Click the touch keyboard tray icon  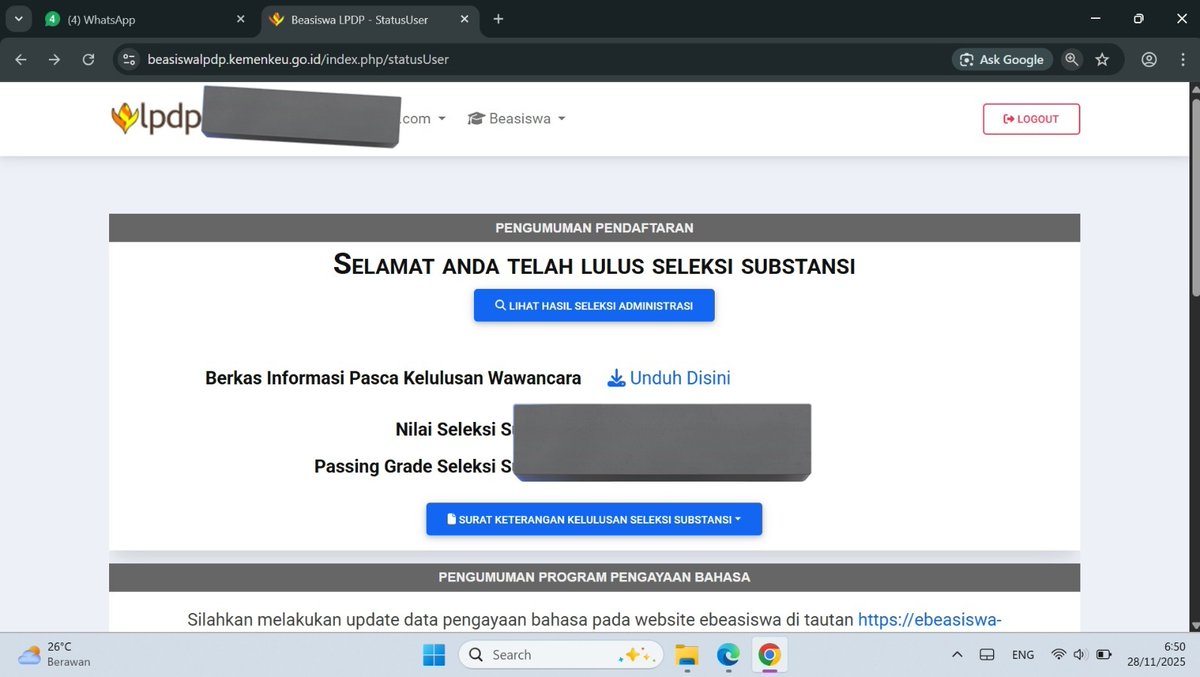pyautogui.click(x=987, y=655)
